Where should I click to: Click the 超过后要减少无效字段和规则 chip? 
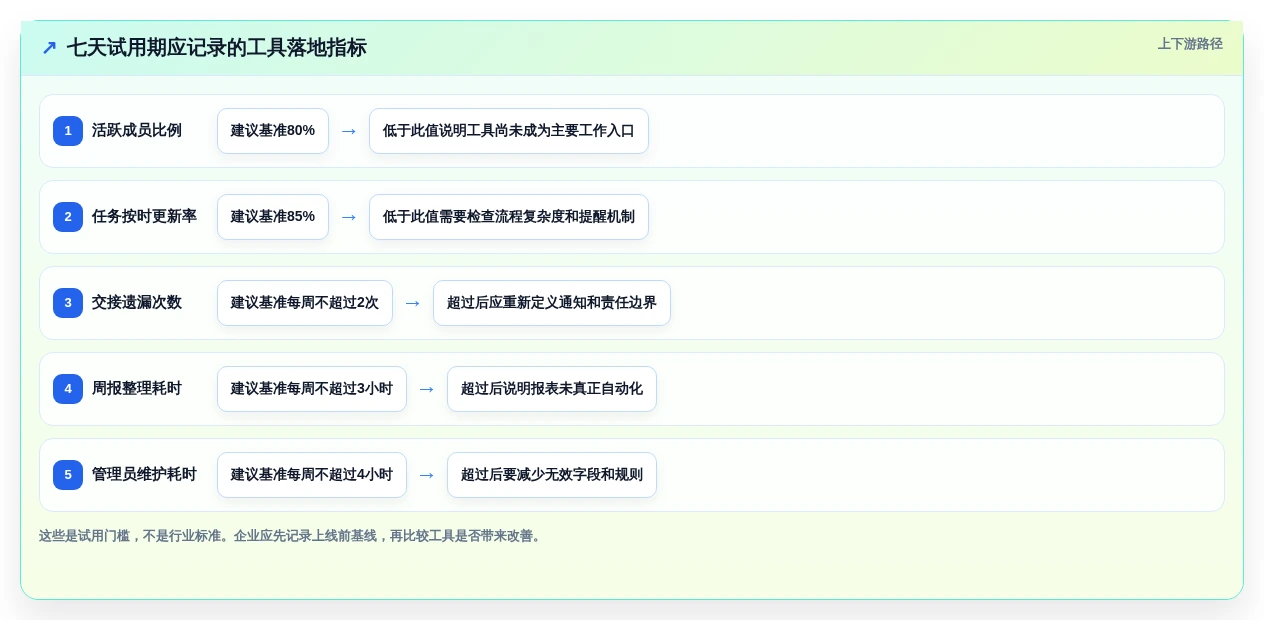(552, 475)
